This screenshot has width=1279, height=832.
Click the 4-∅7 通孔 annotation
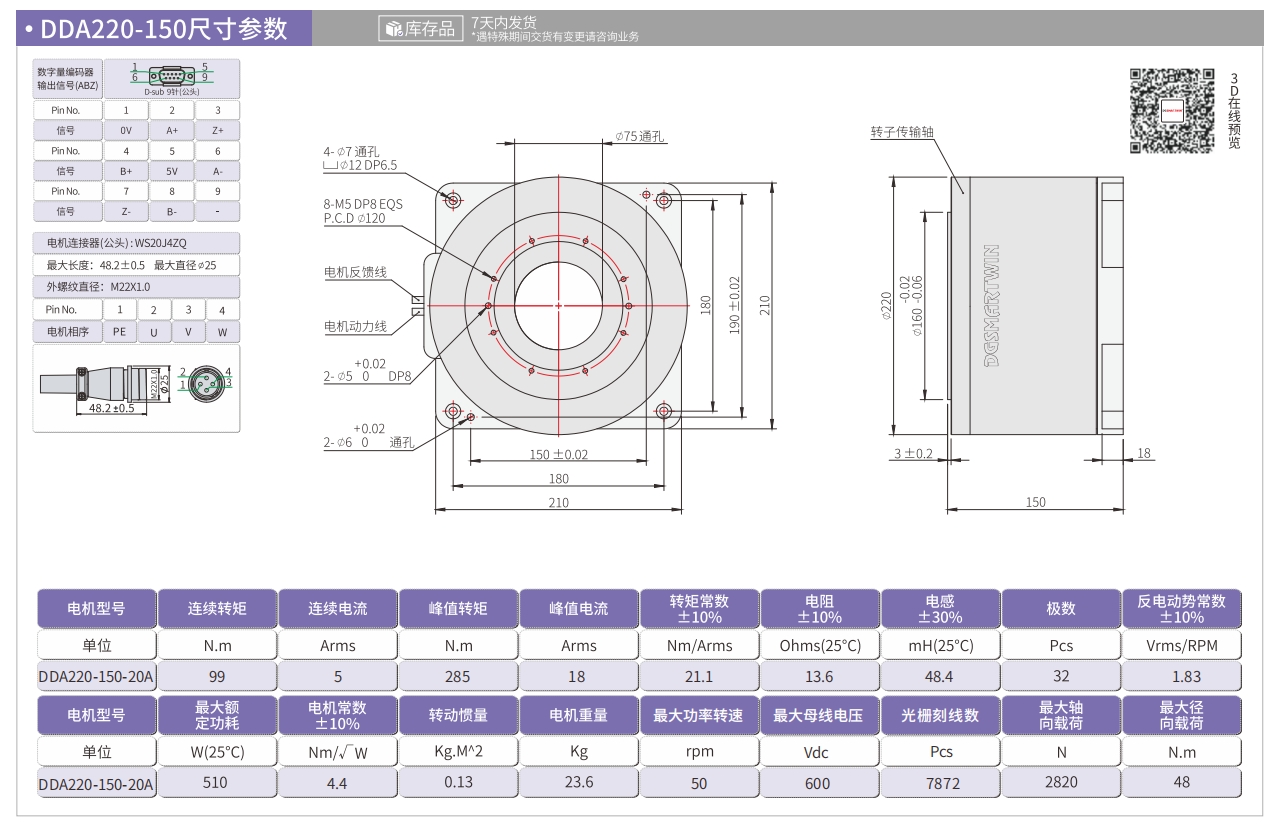tap(351, 152)
